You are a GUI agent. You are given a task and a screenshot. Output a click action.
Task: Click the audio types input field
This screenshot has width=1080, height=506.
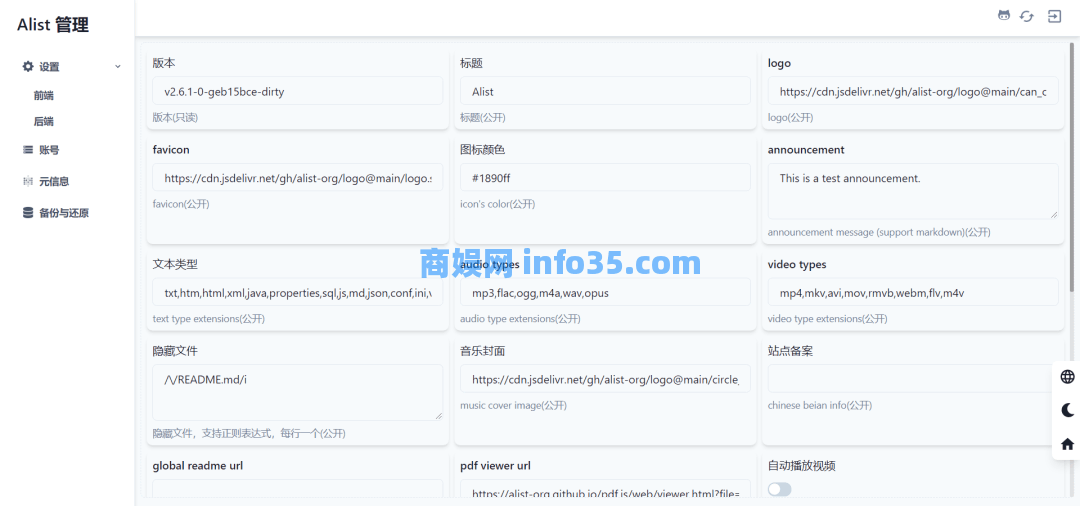pos(605,293)
